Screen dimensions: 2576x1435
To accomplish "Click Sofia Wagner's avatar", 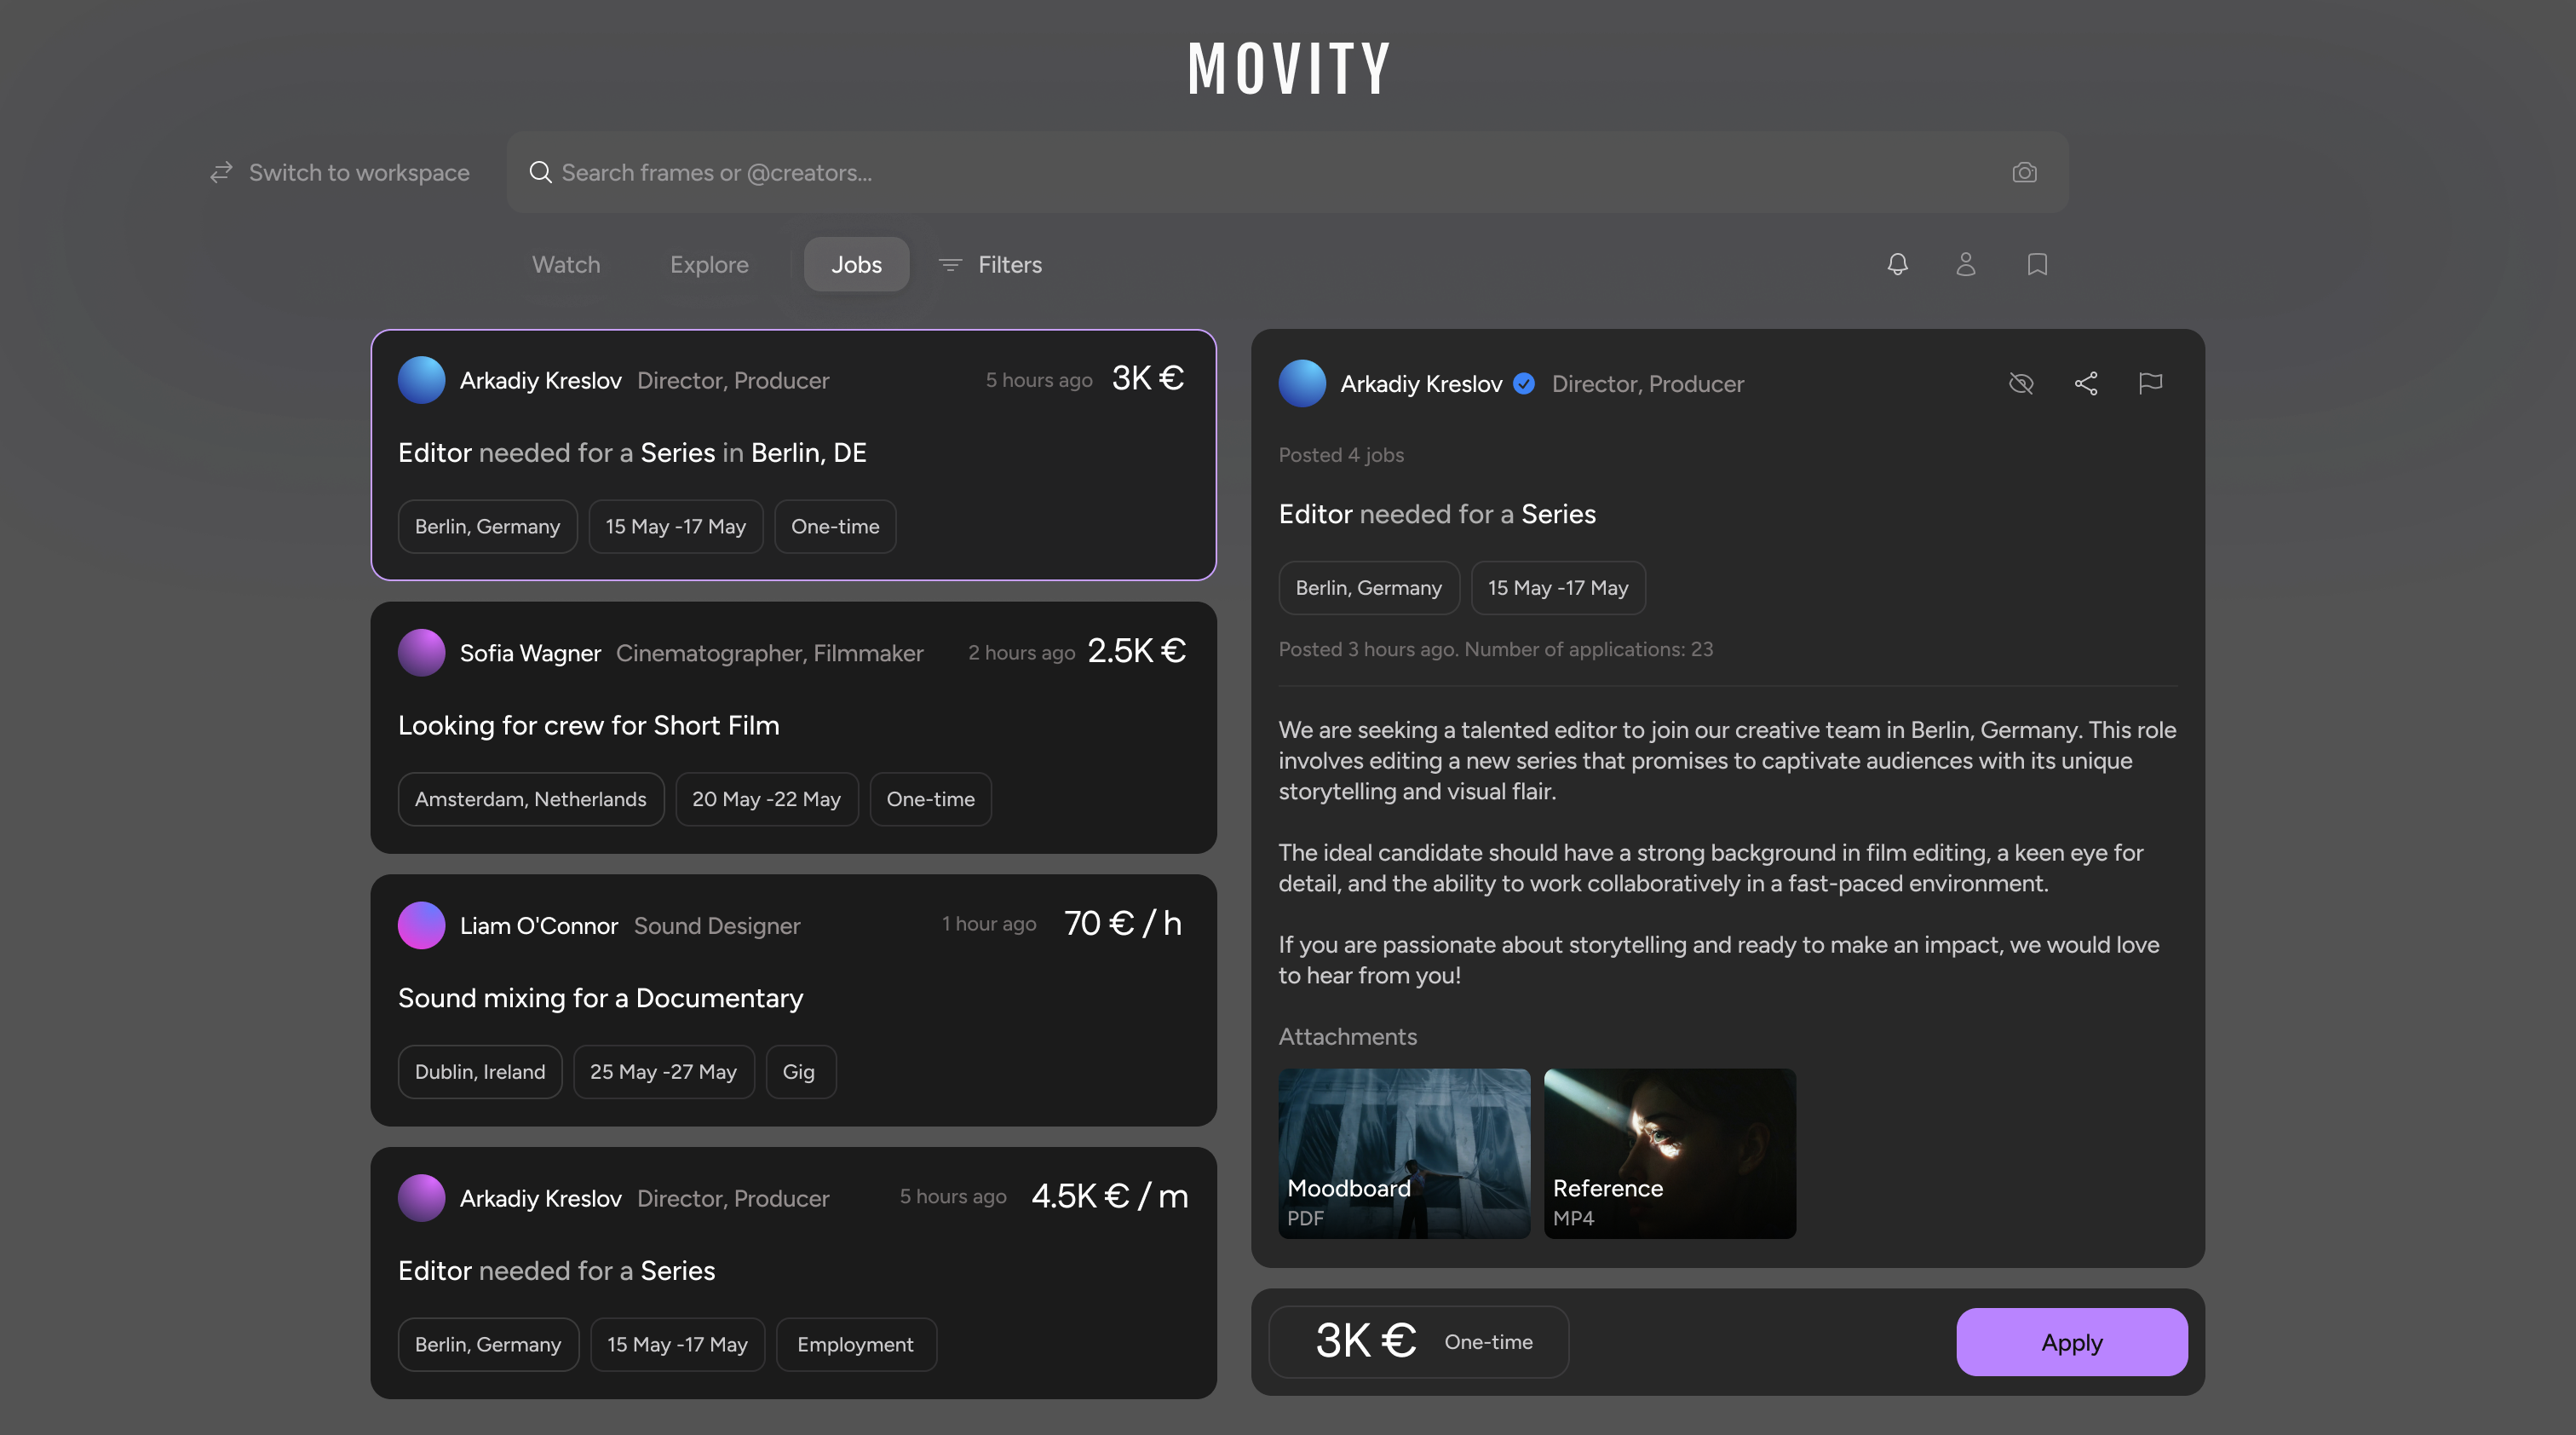I will point(421,653).
